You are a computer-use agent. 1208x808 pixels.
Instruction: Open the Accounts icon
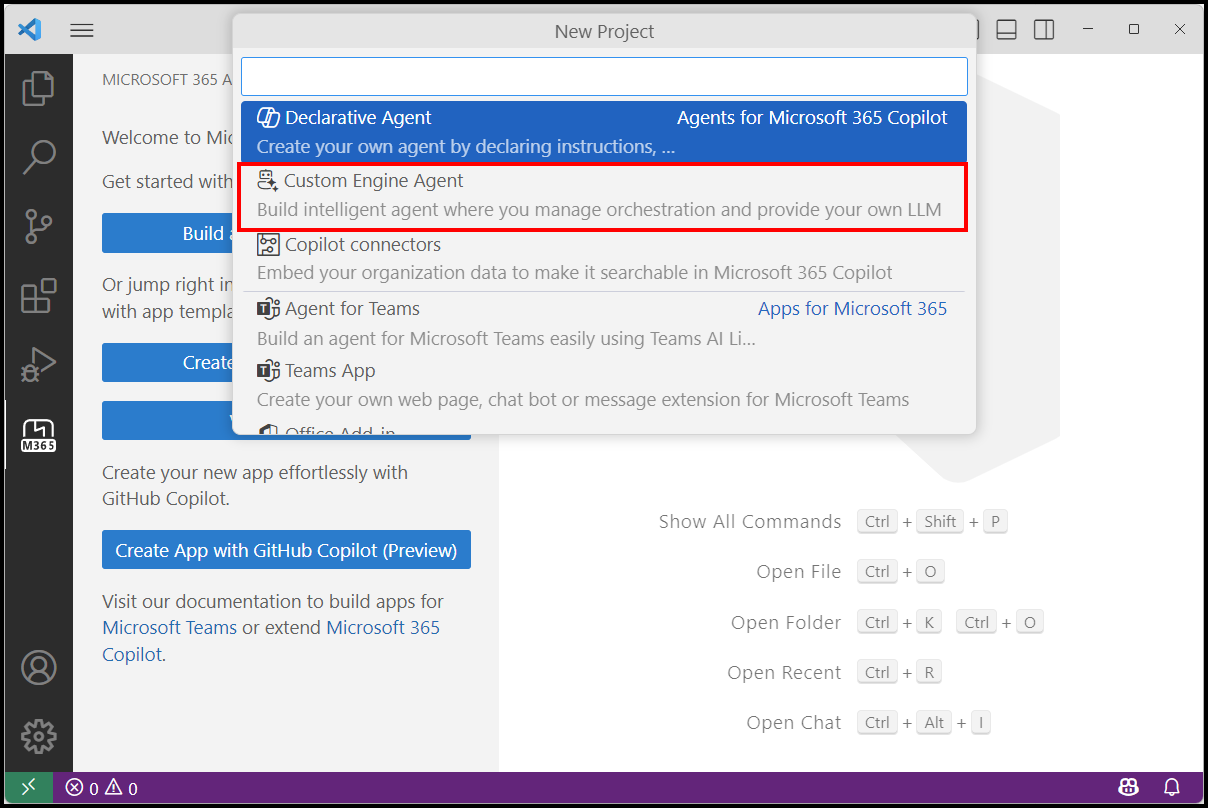pyautogui.click(x=38, y=667)
